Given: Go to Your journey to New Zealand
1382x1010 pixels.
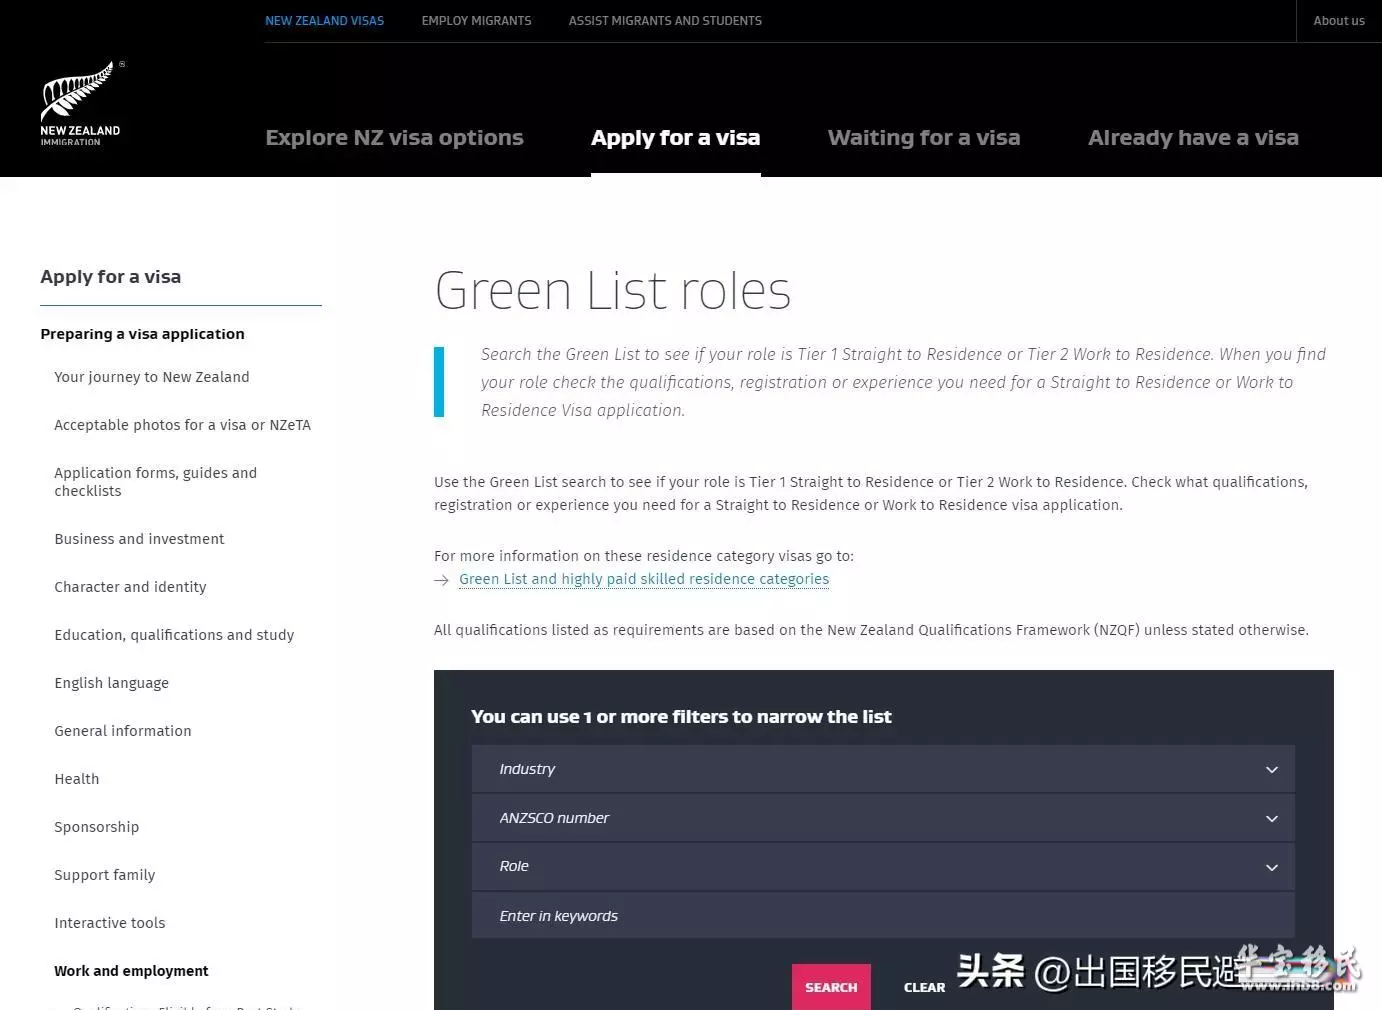Looking at the screenshot, I should click(152, 377).
